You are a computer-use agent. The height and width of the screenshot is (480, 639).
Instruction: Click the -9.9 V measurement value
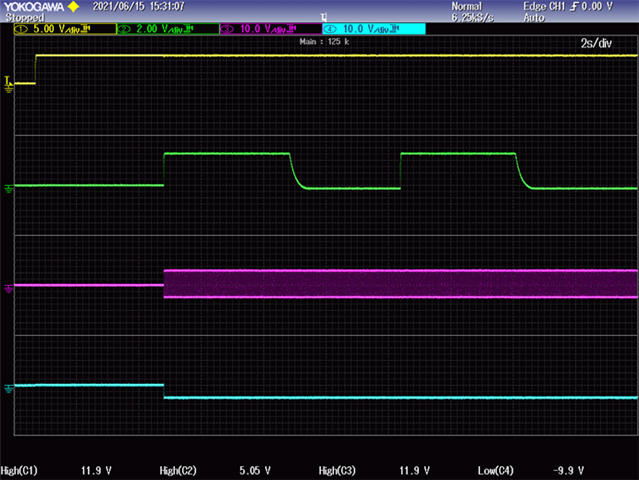[x=568, y=471]
